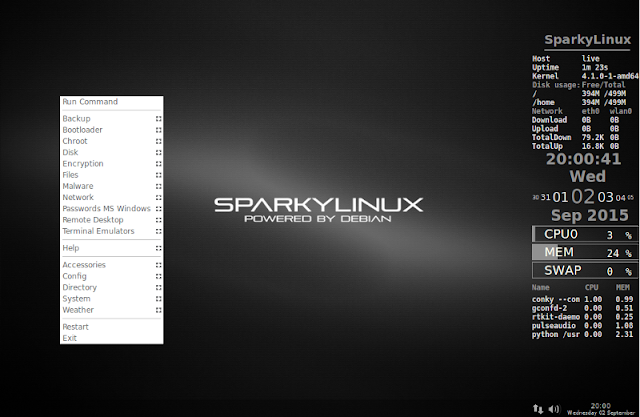Viewport: 640px width, 417px height.
Task: Click the 'pulseaudio' process row
Action: tap(582, 326)
